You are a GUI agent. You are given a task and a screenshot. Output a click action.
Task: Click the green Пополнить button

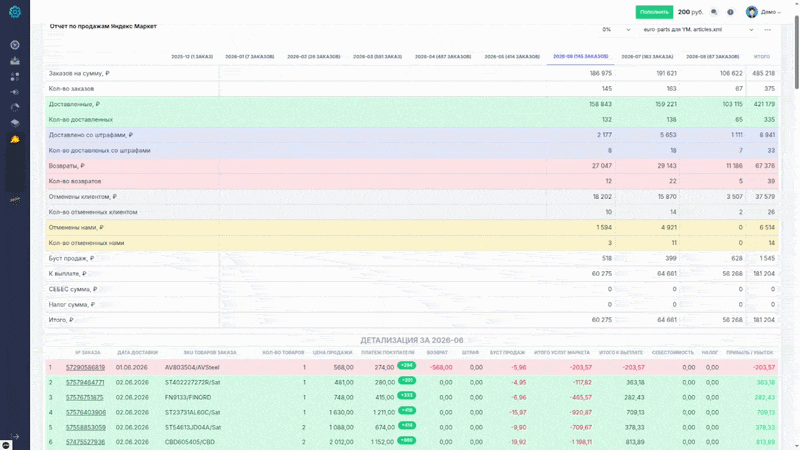tap(654, 12)
